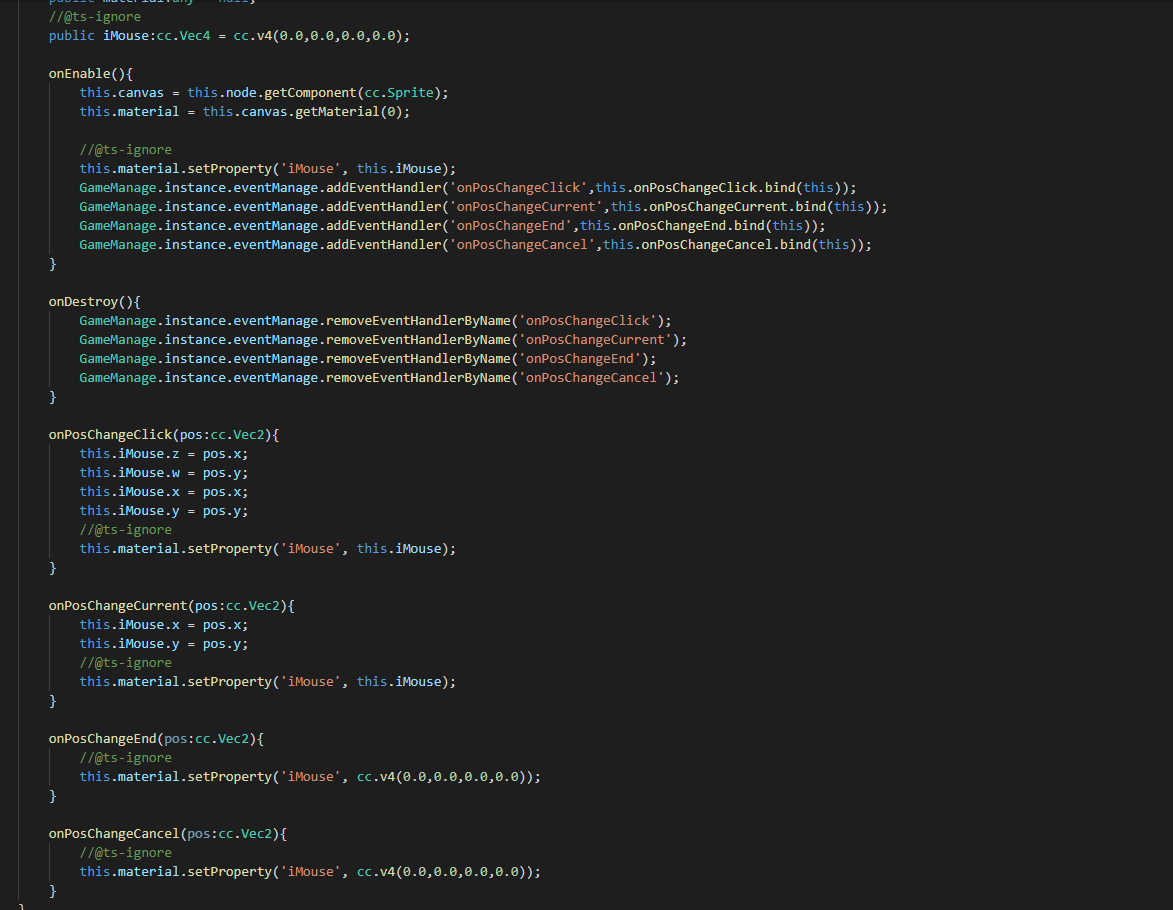The width and height of the screenshot is (1173, 910).
Task: Click the getComponent call
Action: tap(295, 93)
